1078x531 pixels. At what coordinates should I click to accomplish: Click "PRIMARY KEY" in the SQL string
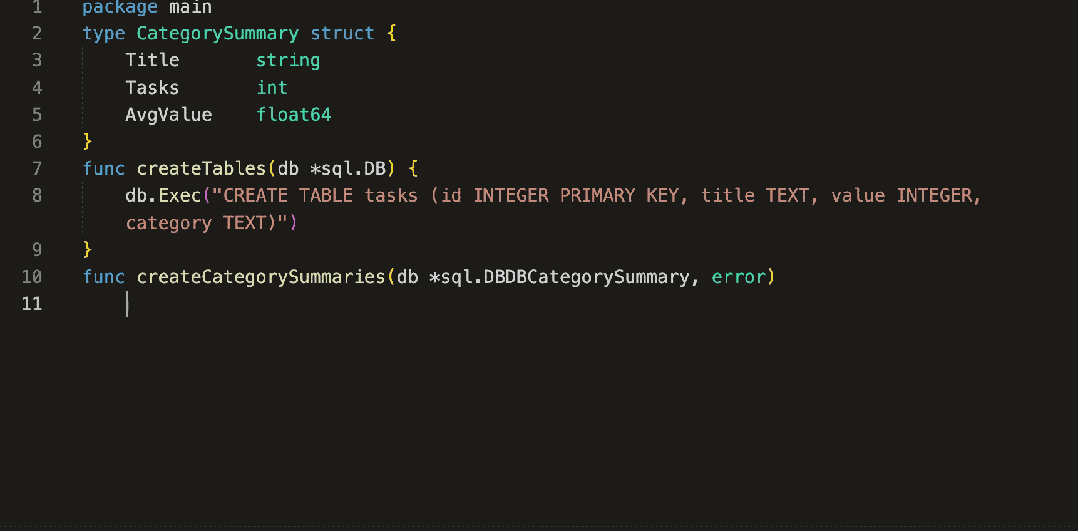point(619,196)
